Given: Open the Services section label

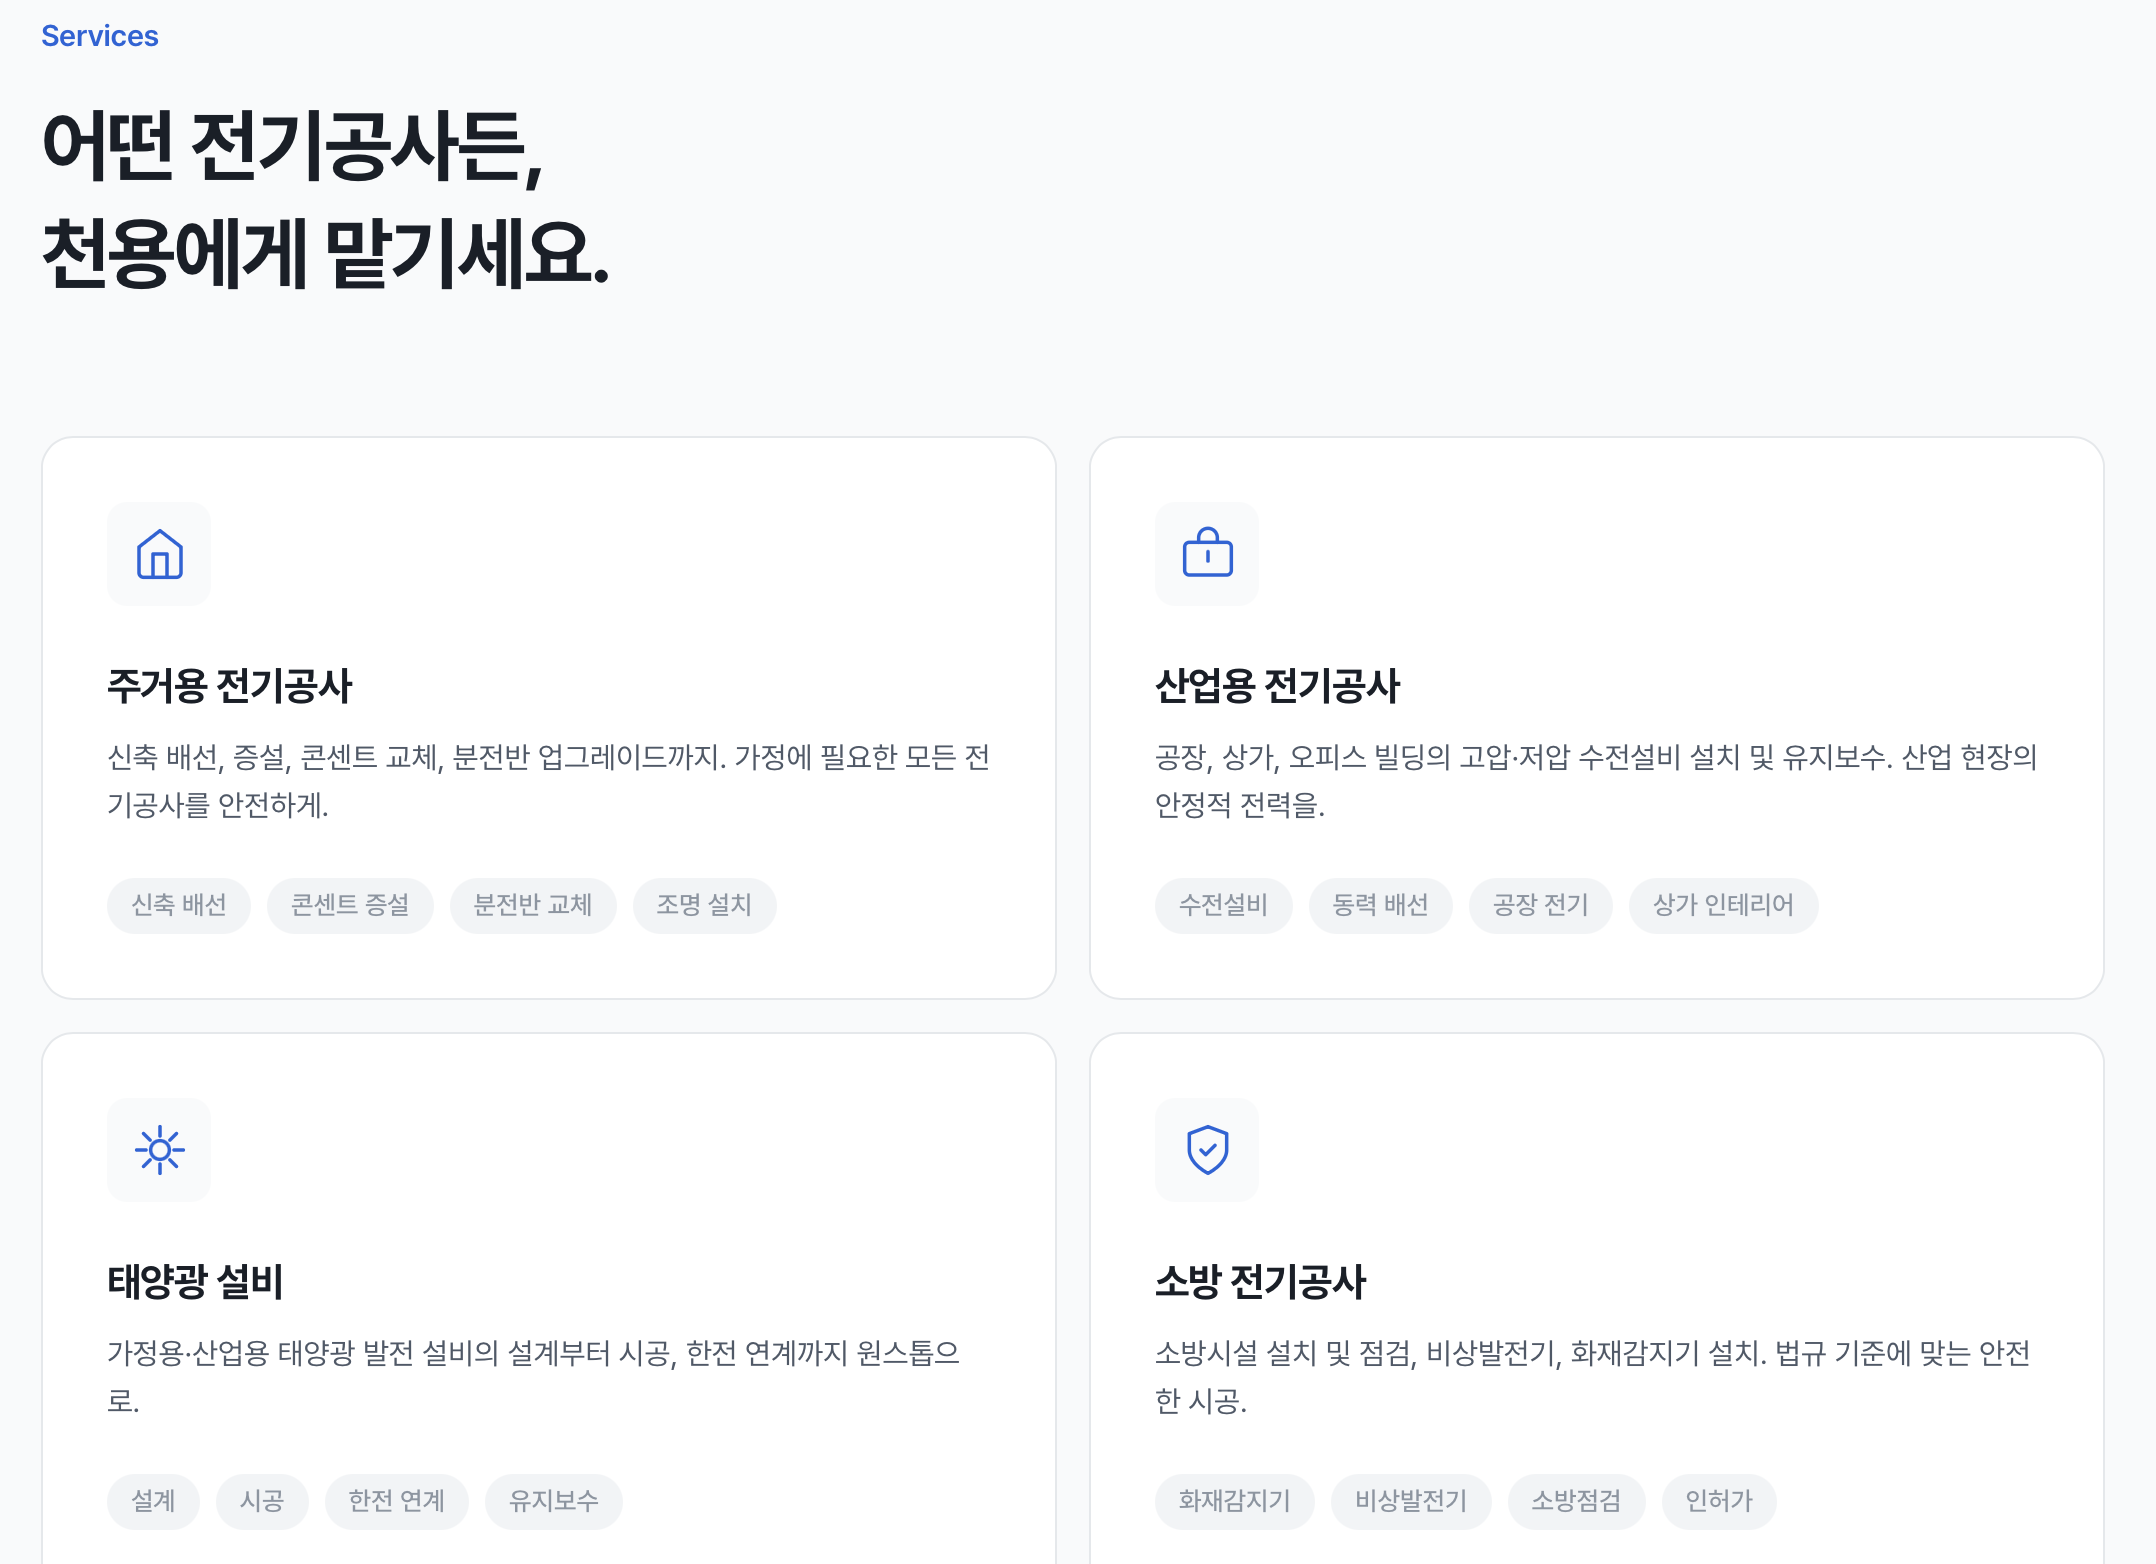Looking at the screenshot, I should pos(100,36).
